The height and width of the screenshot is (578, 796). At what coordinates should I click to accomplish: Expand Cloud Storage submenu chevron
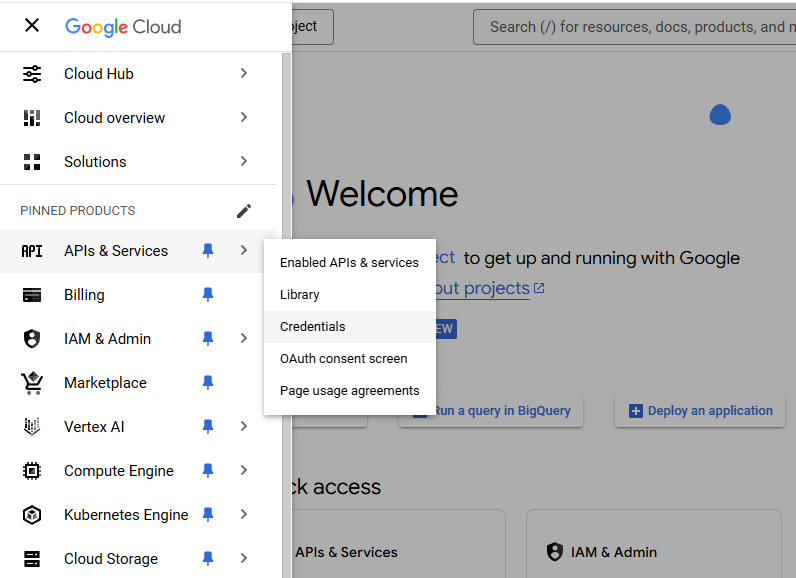(x=244, y=559)
